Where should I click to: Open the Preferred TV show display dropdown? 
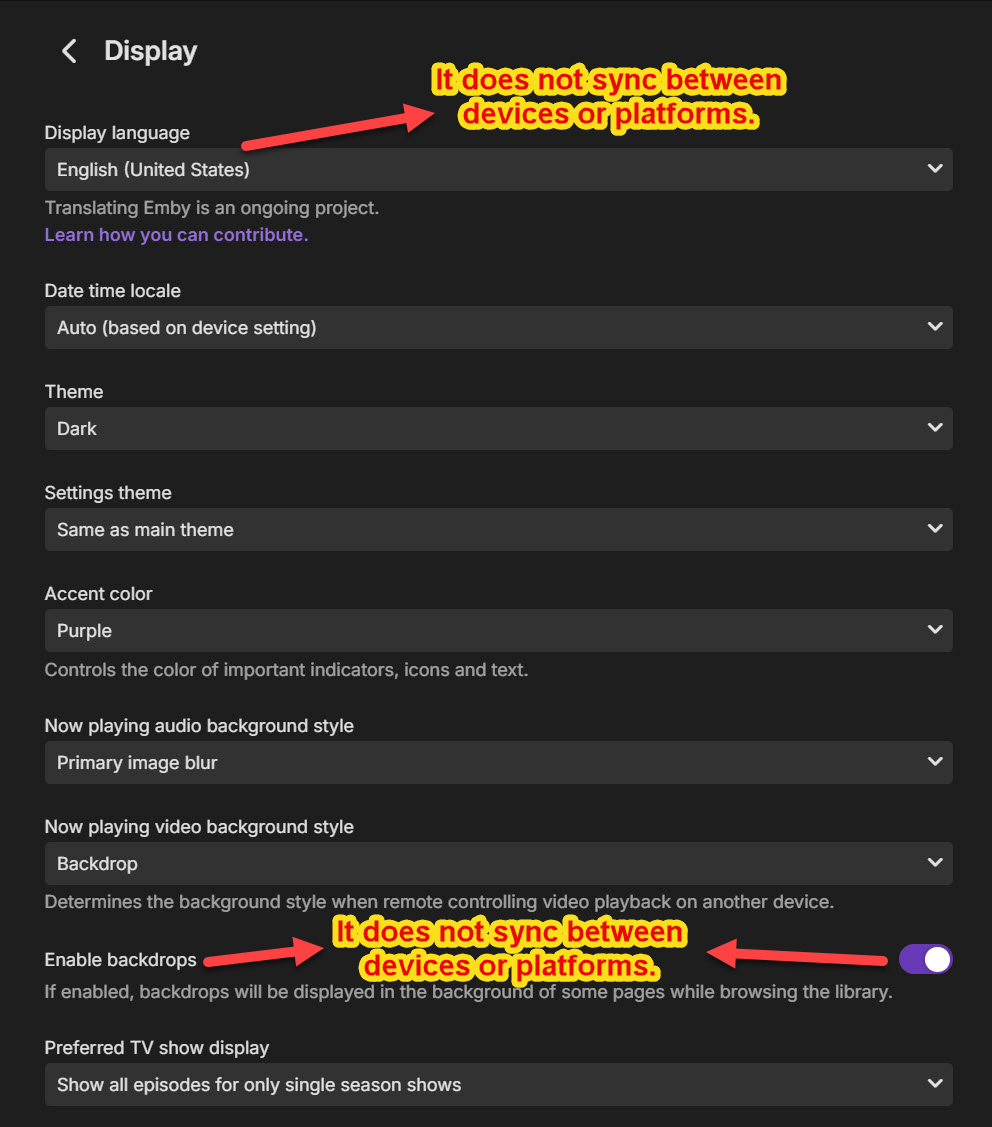[x=498, y=1085]
